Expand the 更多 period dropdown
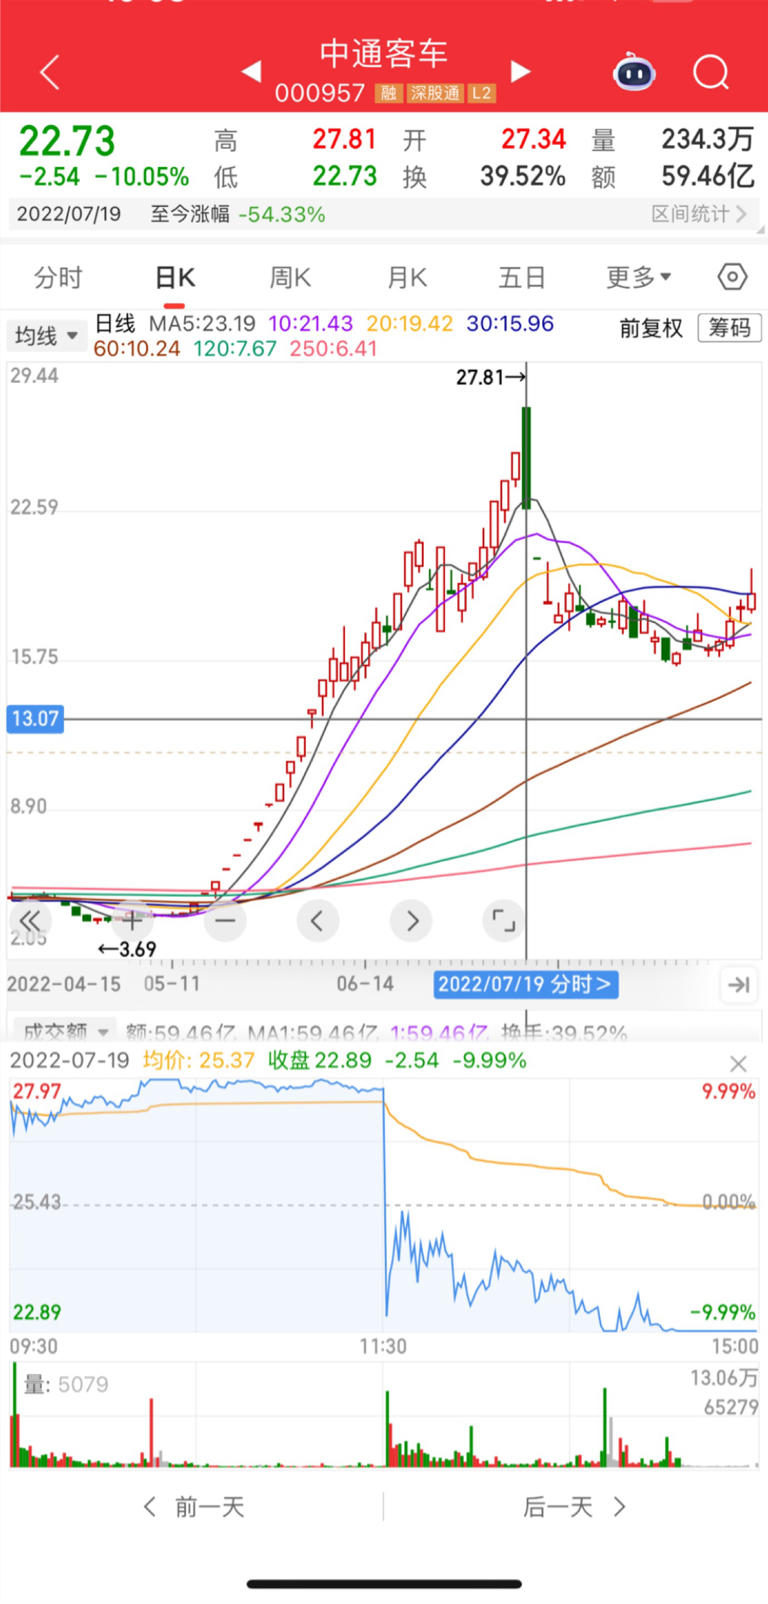This screenshot has width=768, height=1604. coord(639,277)
